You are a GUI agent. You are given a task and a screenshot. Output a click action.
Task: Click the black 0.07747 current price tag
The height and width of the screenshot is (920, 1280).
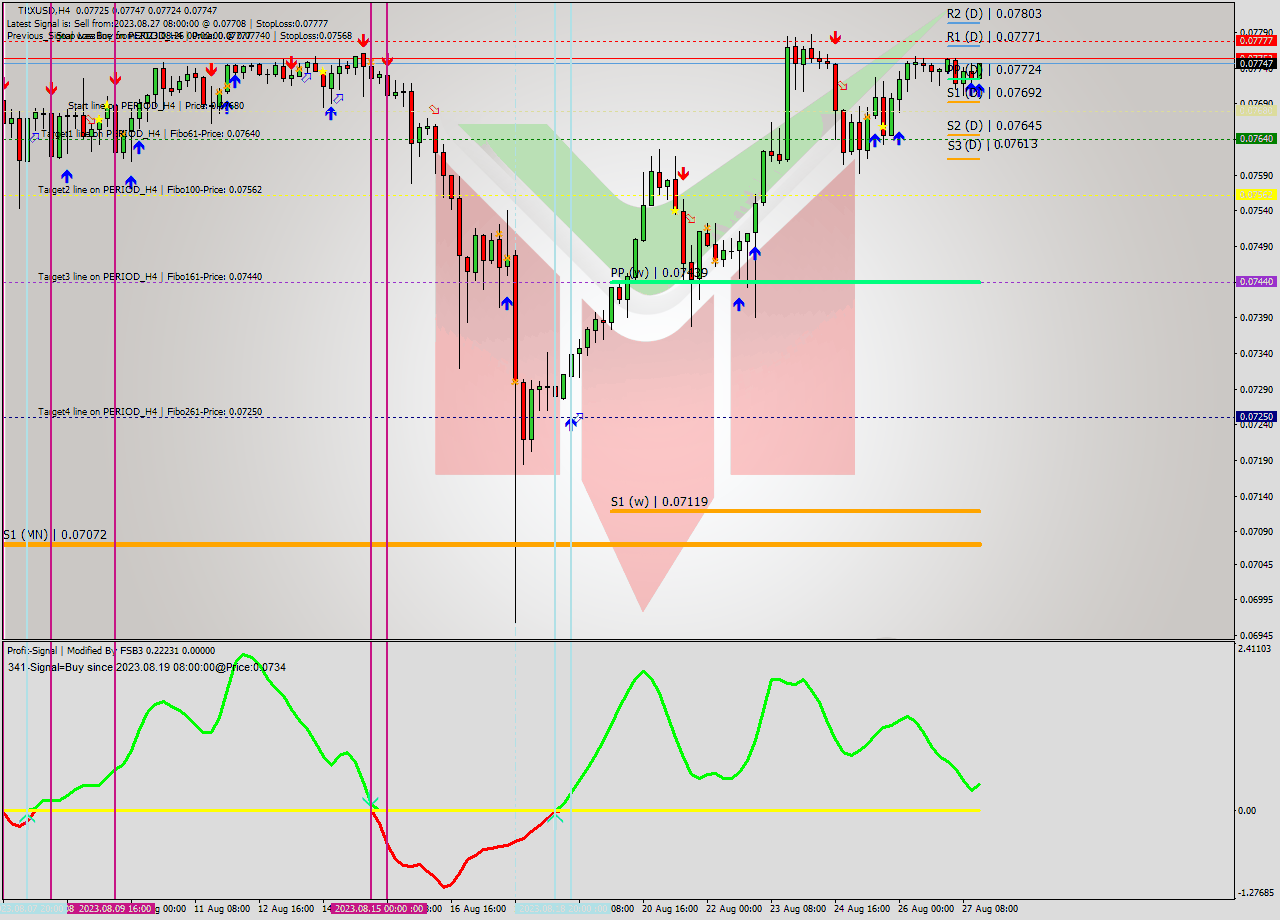click(x=1256, y=66)
